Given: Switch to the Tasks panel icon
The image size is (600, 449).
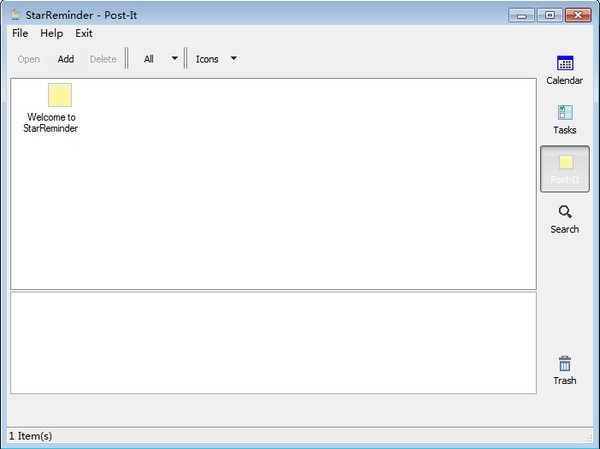Looking at the screenshot, I should pos(565,113).
